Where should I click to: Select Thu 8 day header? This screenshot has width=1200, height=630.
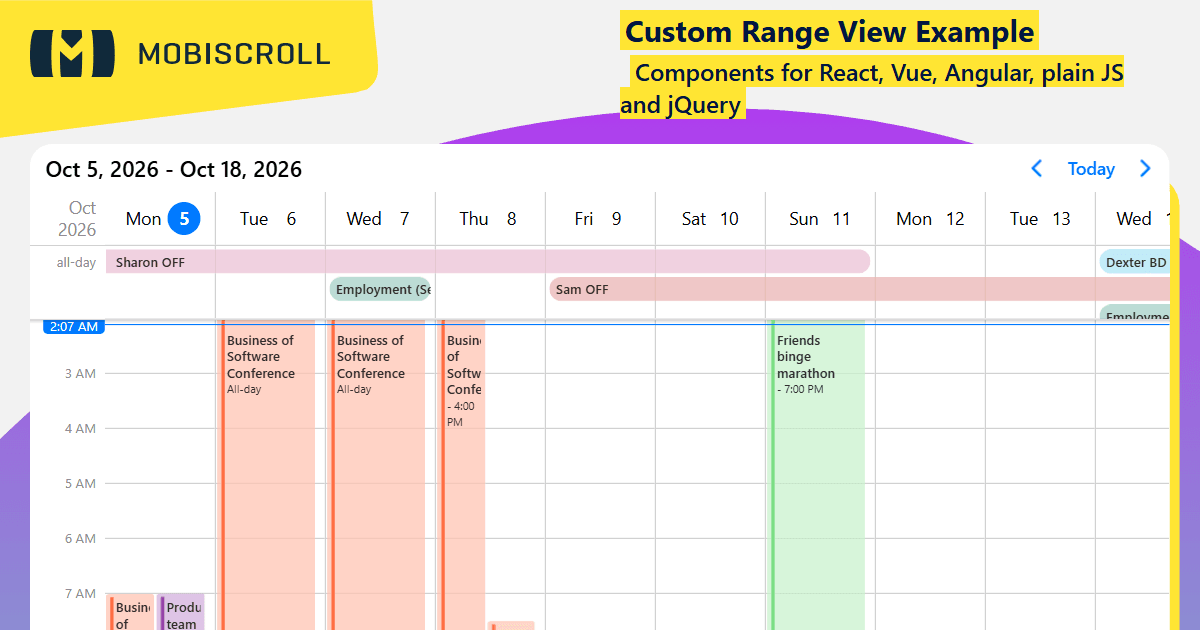point(490,219)
